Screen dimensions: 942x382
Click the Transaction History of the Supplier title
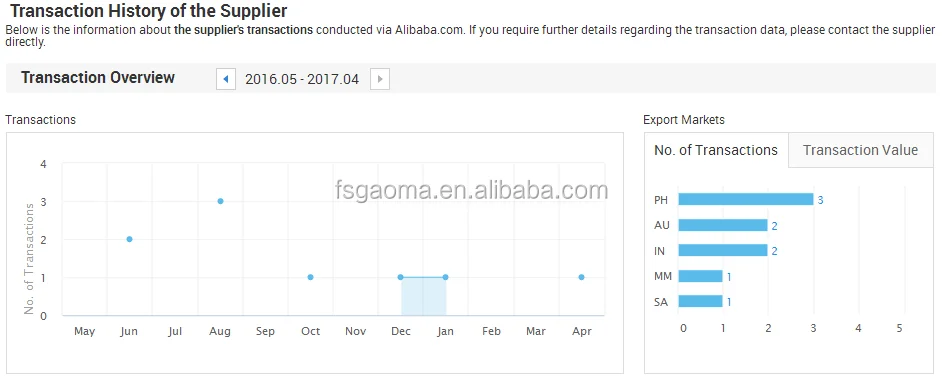148,11
